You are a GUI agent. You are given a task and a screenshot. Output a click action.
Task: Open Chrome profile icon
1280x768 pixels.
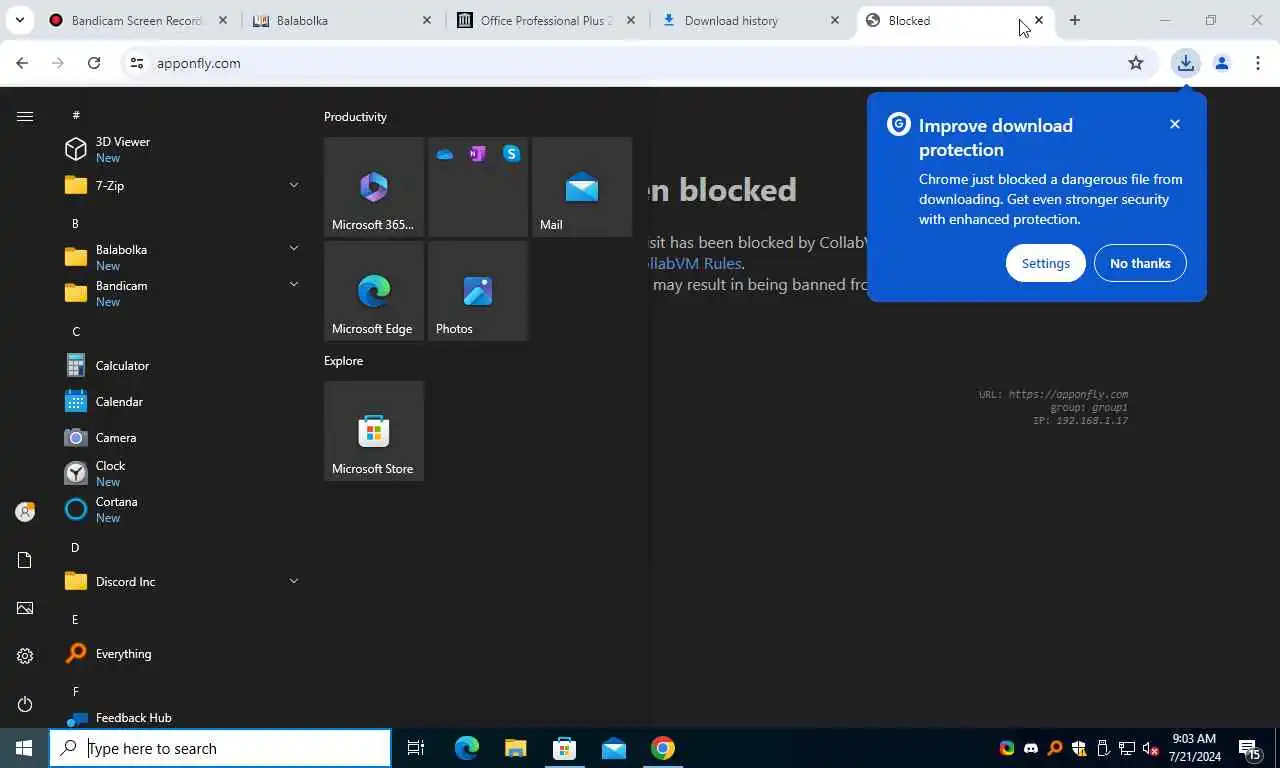coord(1221,63)
